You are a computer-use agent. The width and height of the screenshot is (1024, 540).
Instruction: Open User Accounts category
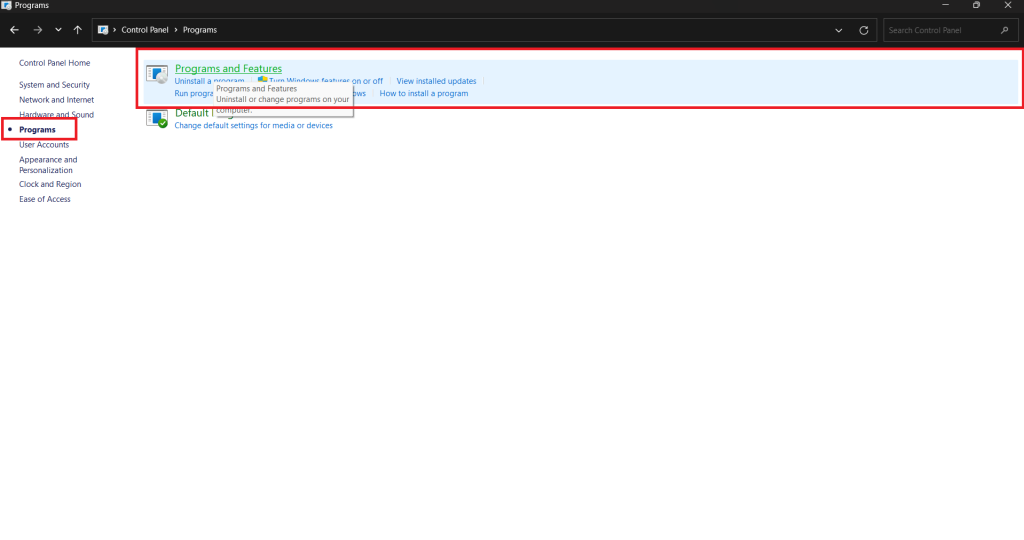[44, 145]
